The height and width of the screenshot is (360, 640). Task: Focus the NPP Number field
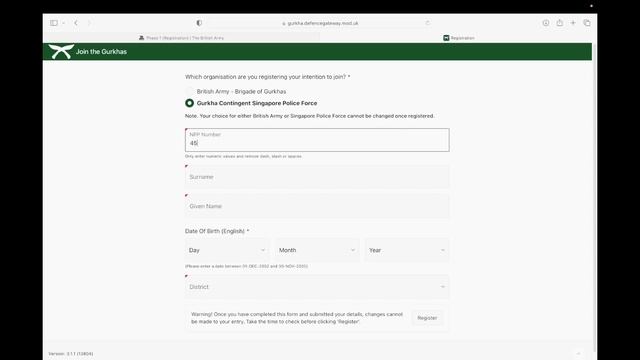click(317, 140)
